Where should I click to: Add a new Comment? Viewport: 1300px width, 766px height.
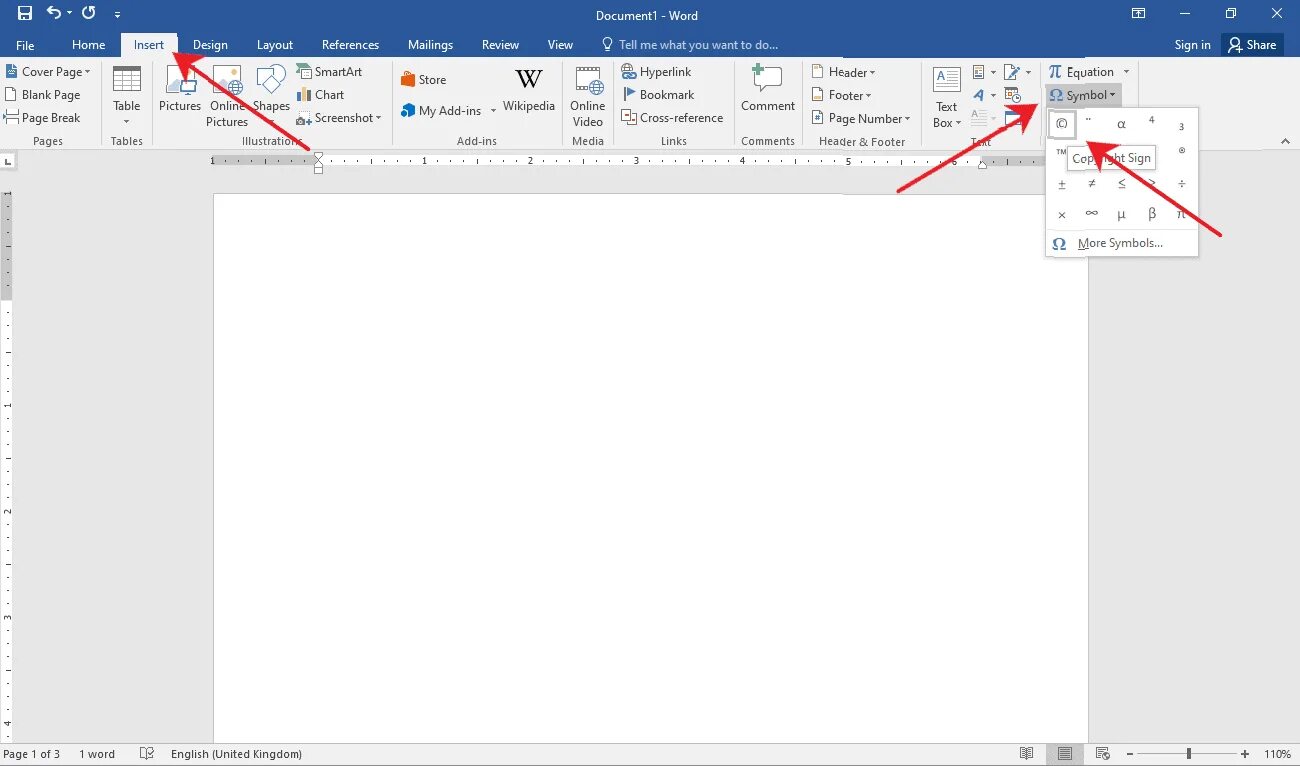pos(768,89)
